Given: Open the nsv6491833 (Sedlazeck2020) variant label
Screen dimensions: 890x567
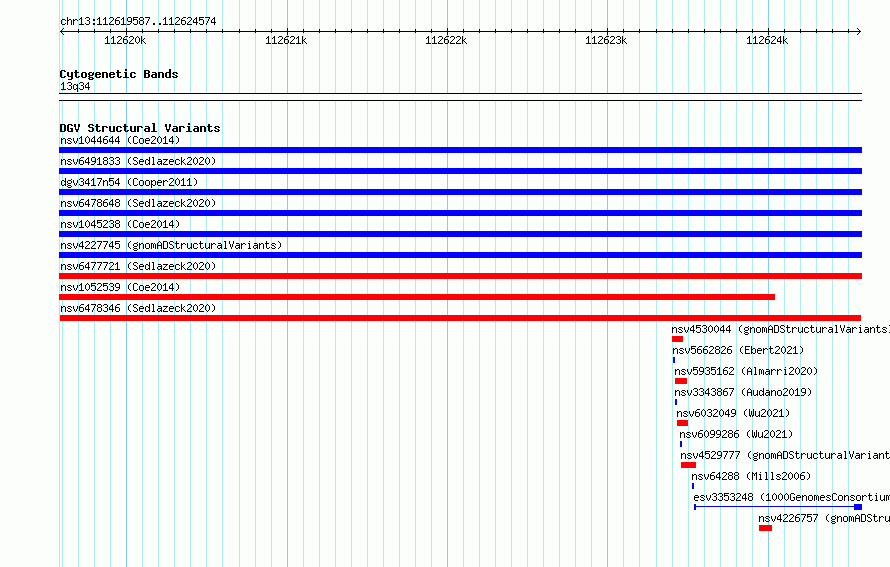Looking at the screenshot, I should point(138,161).
